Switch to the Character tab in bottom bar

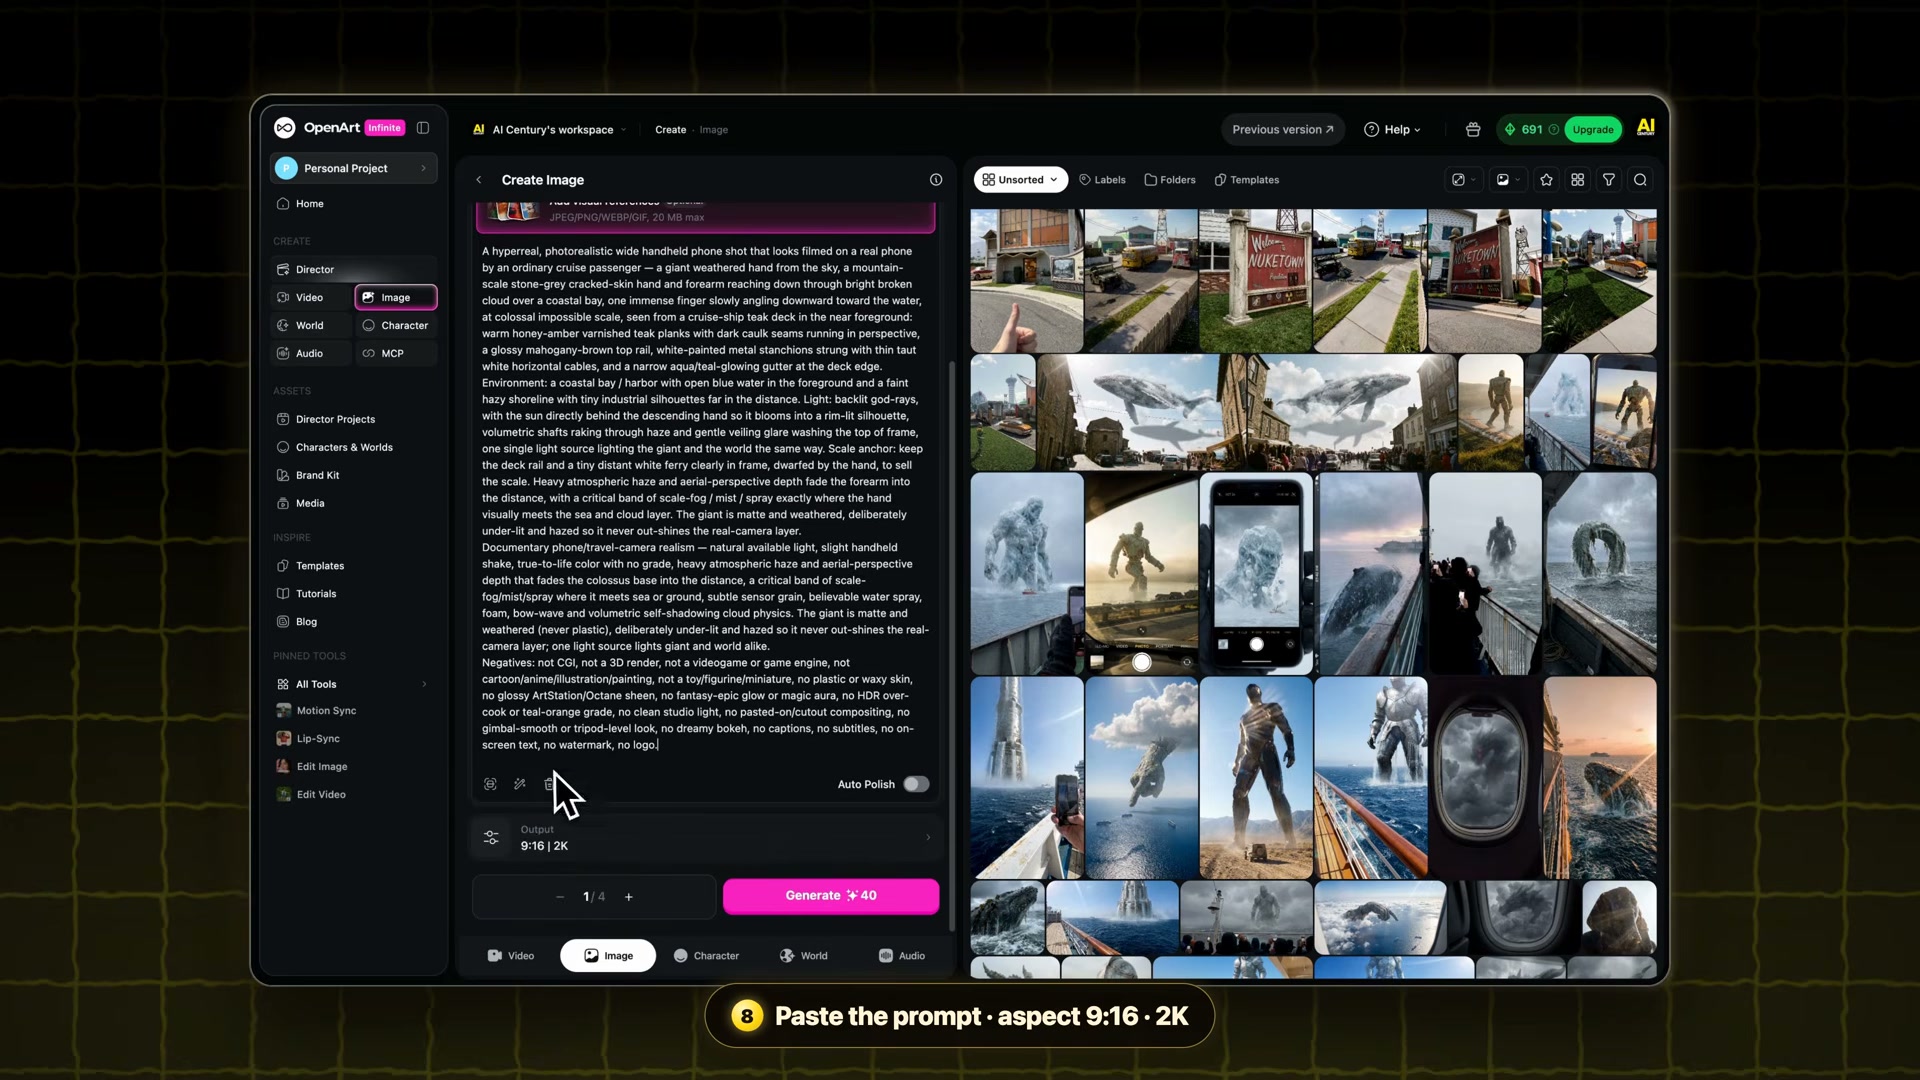[706, 956]
